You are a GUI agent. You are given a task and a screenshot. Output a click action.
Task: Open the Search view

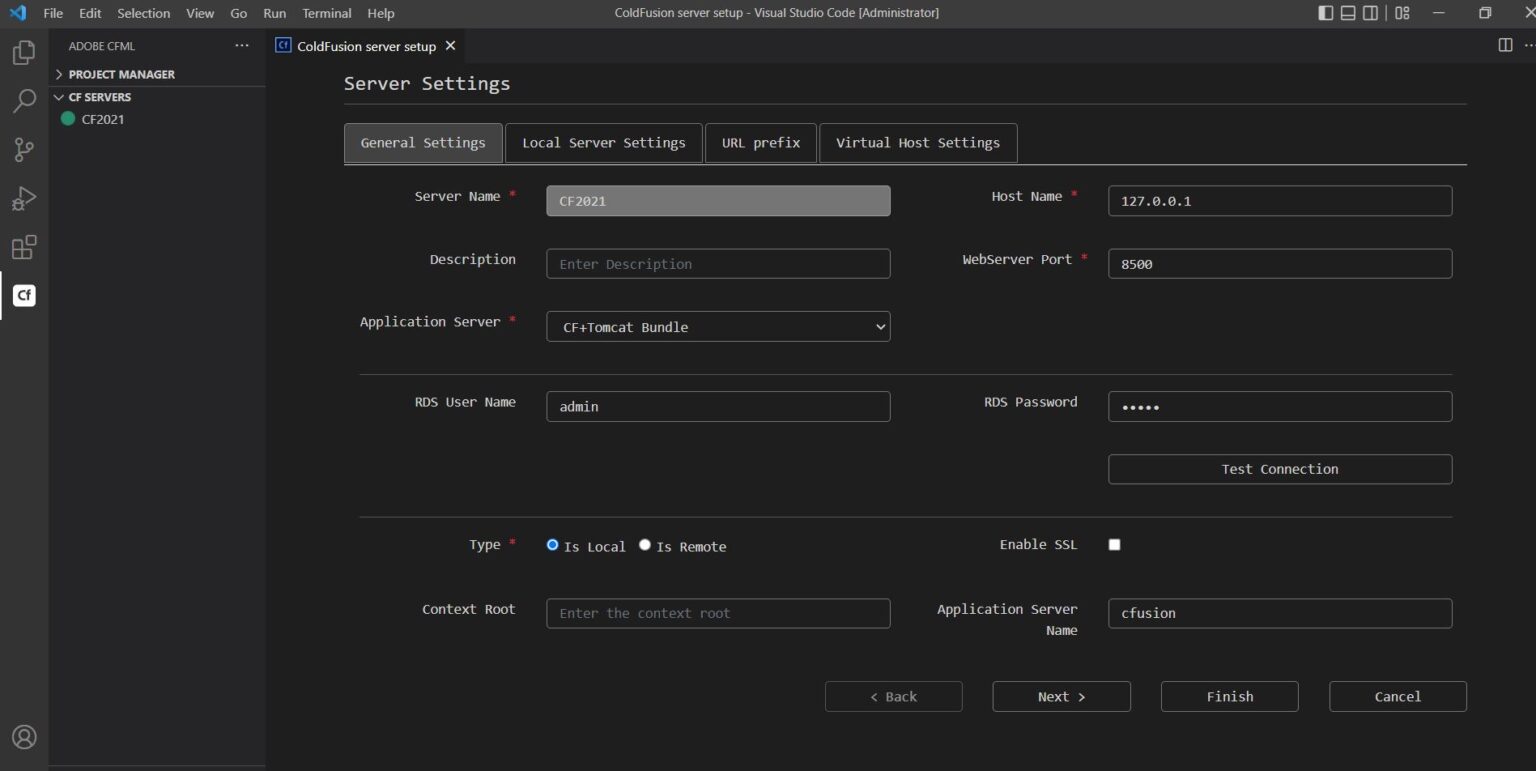23,101
